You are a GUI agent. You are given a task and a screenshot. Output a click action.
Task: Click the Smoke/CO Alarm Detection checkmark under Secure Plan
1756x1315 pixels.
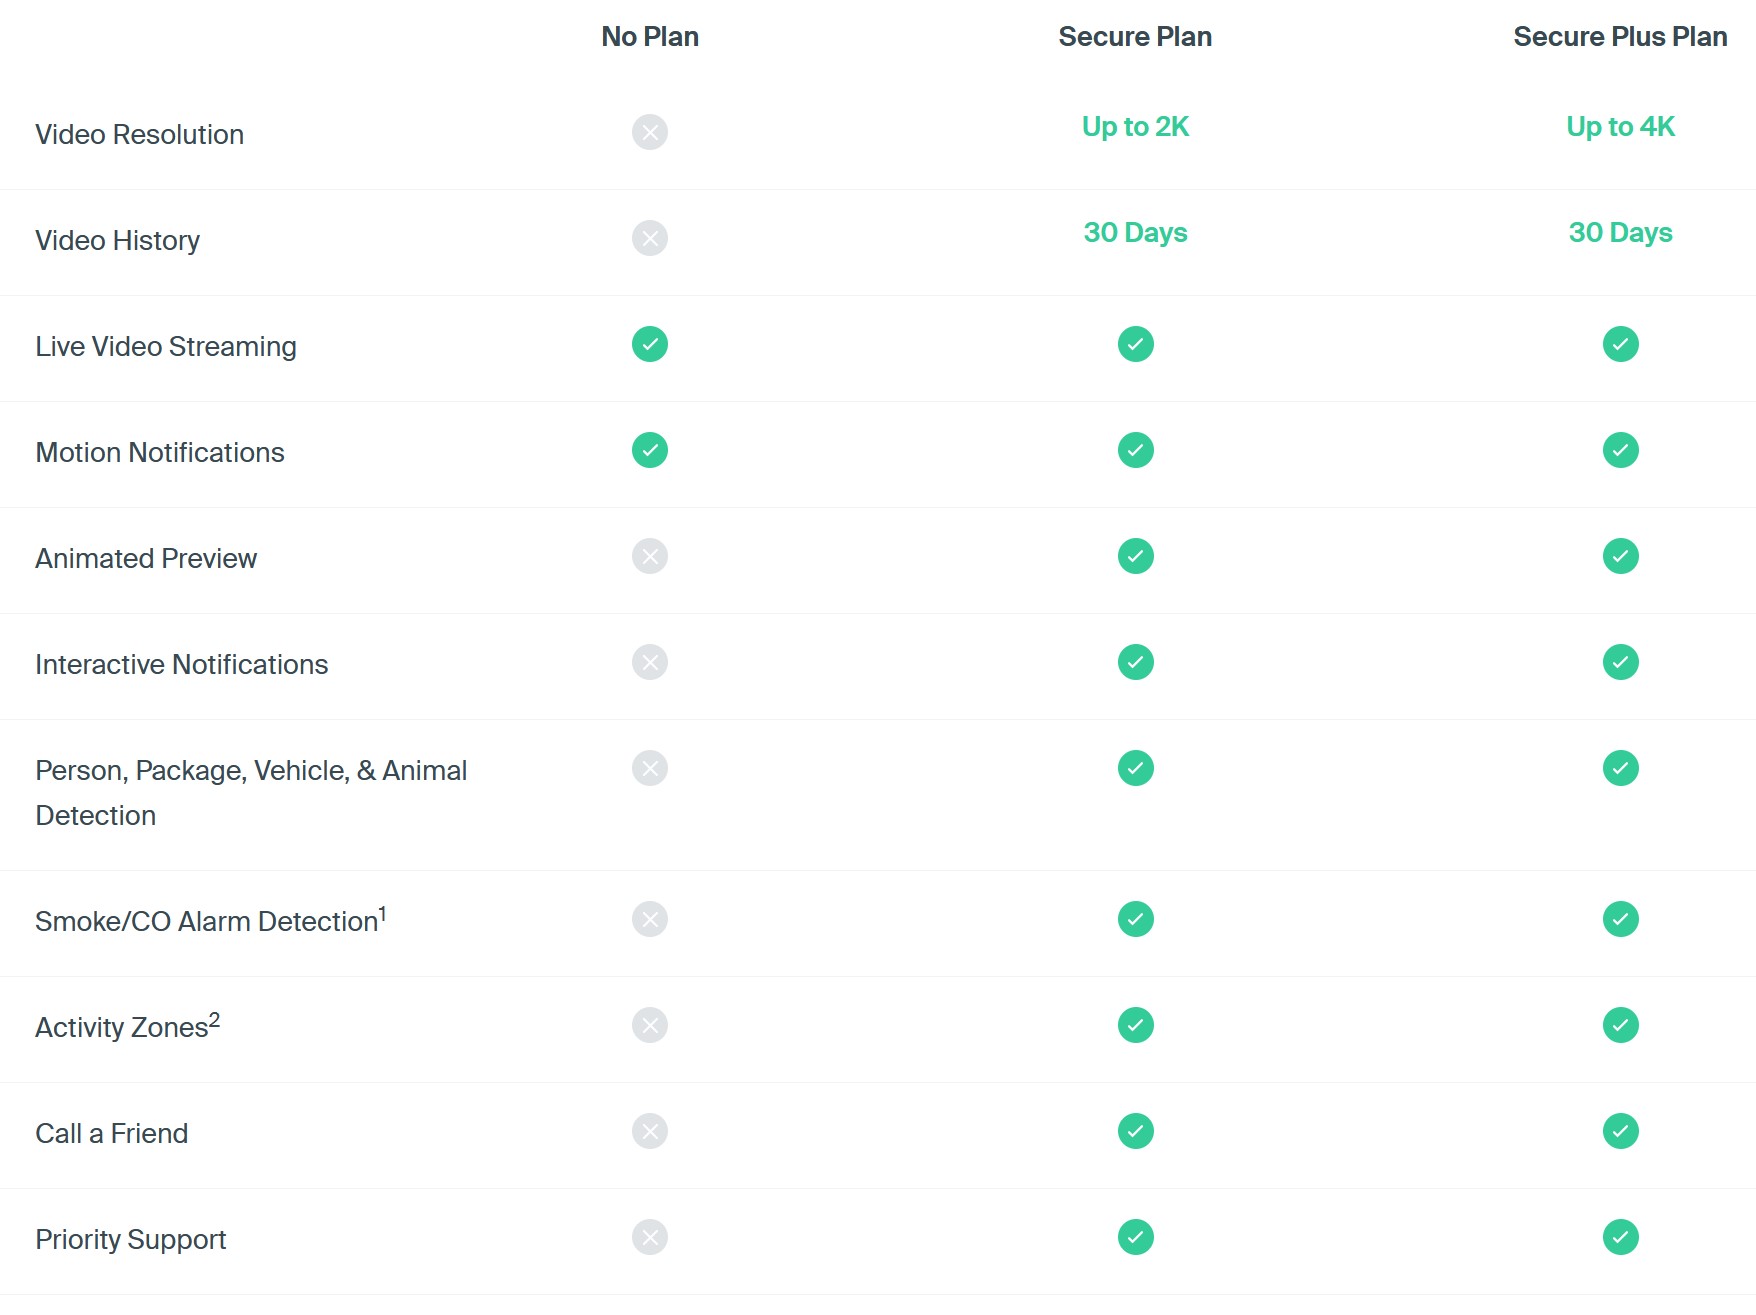pyautogui.click(x=1135, y=919)
